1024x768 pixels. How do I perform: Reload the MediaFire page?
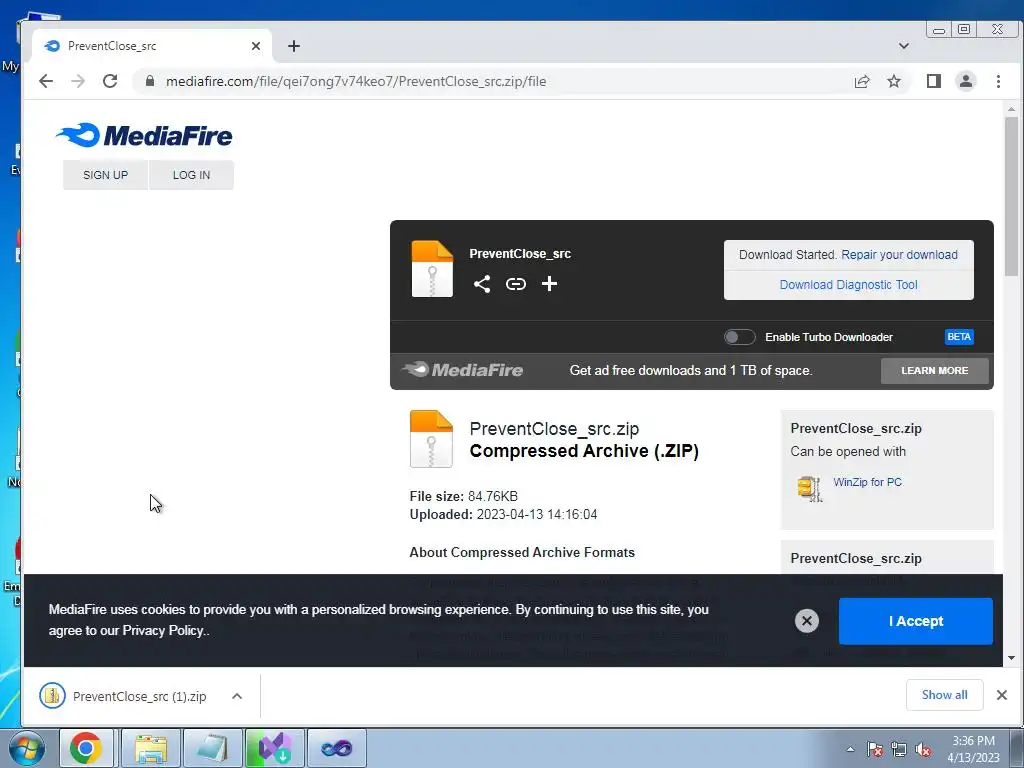(x=110, y=81)
